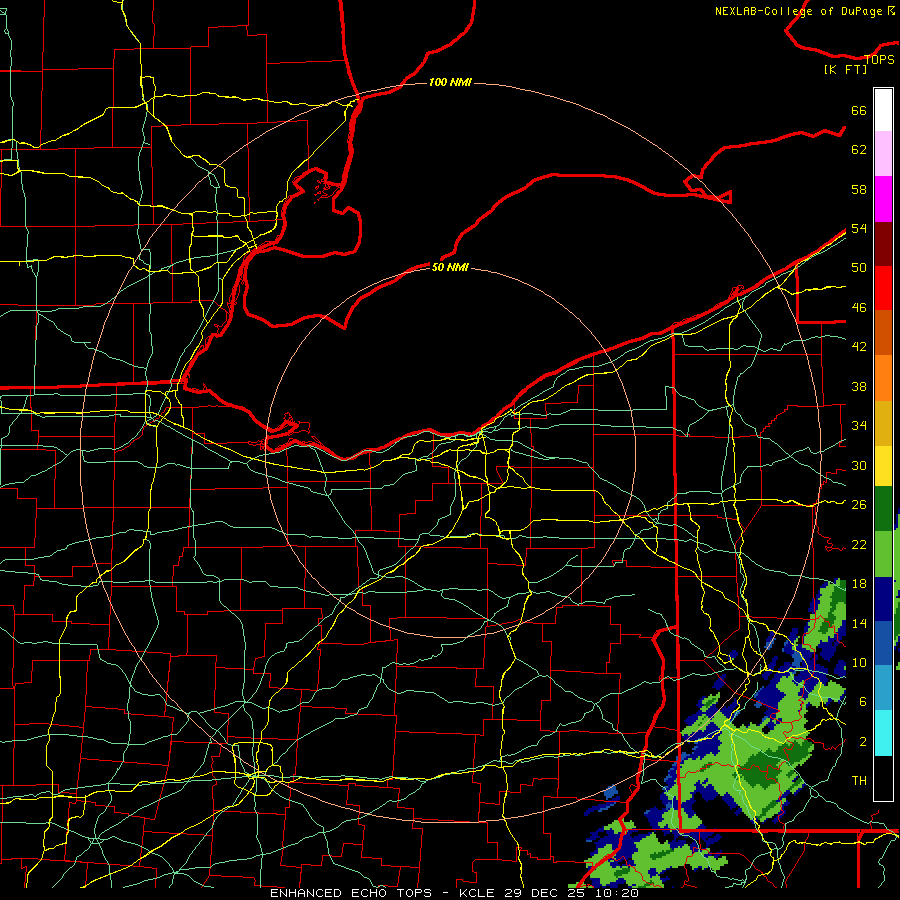Click the "22" legend value
Viewport: 900px width, 900px height.
(859, 544)
